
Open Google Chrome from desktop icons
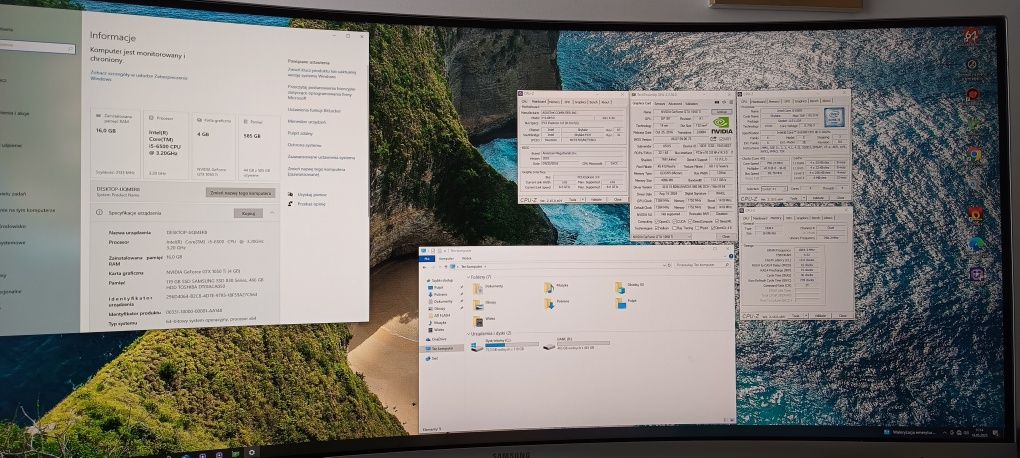click(x=974, y=154)
